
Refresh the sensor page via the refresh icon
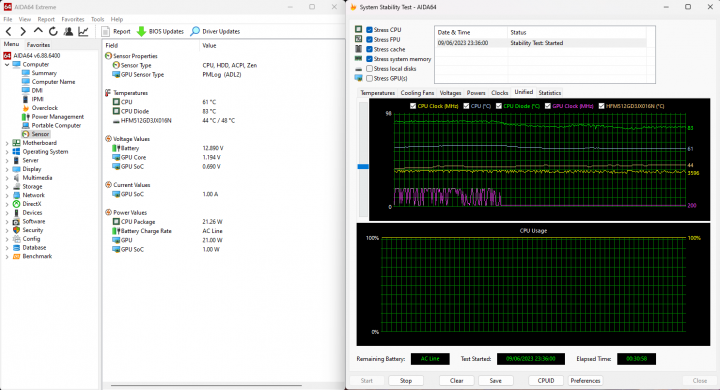[53, 31]
